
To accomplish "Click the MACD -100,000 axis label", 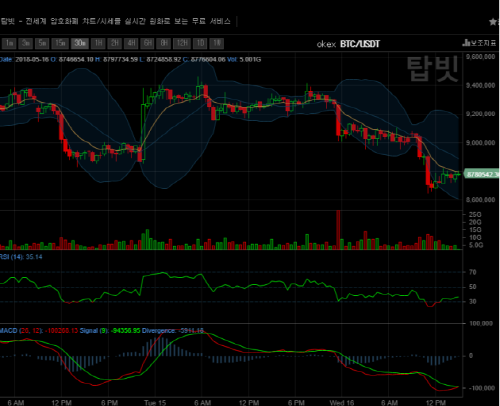I will [x=481, y=388].
